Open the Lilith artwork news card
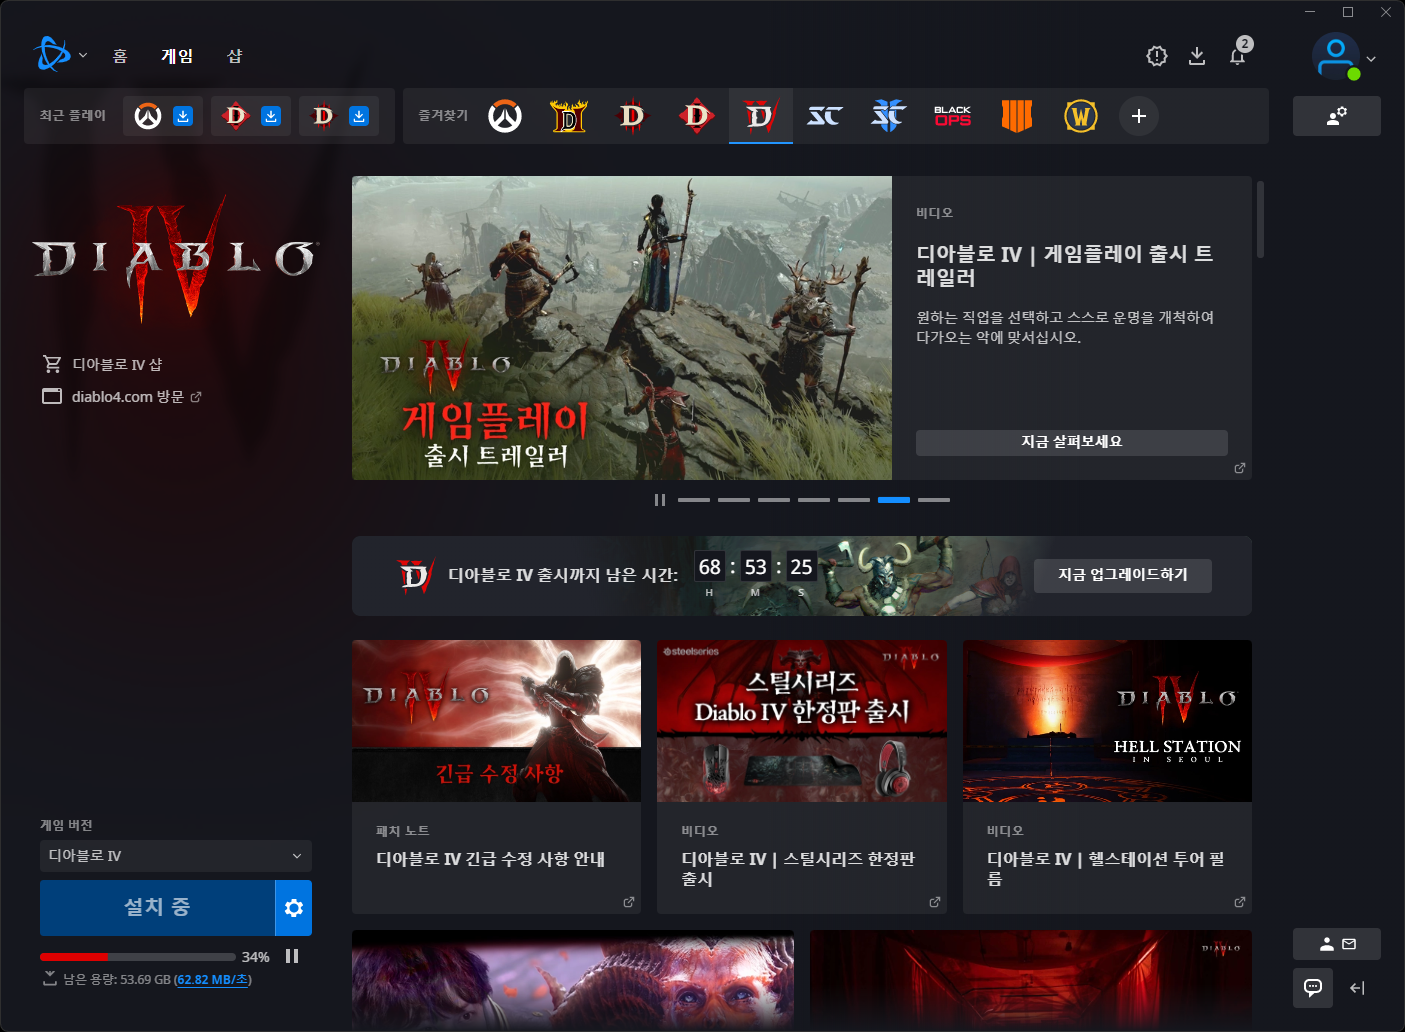Viewport: 1405px width, 1032px height. (x=573, y=980)
